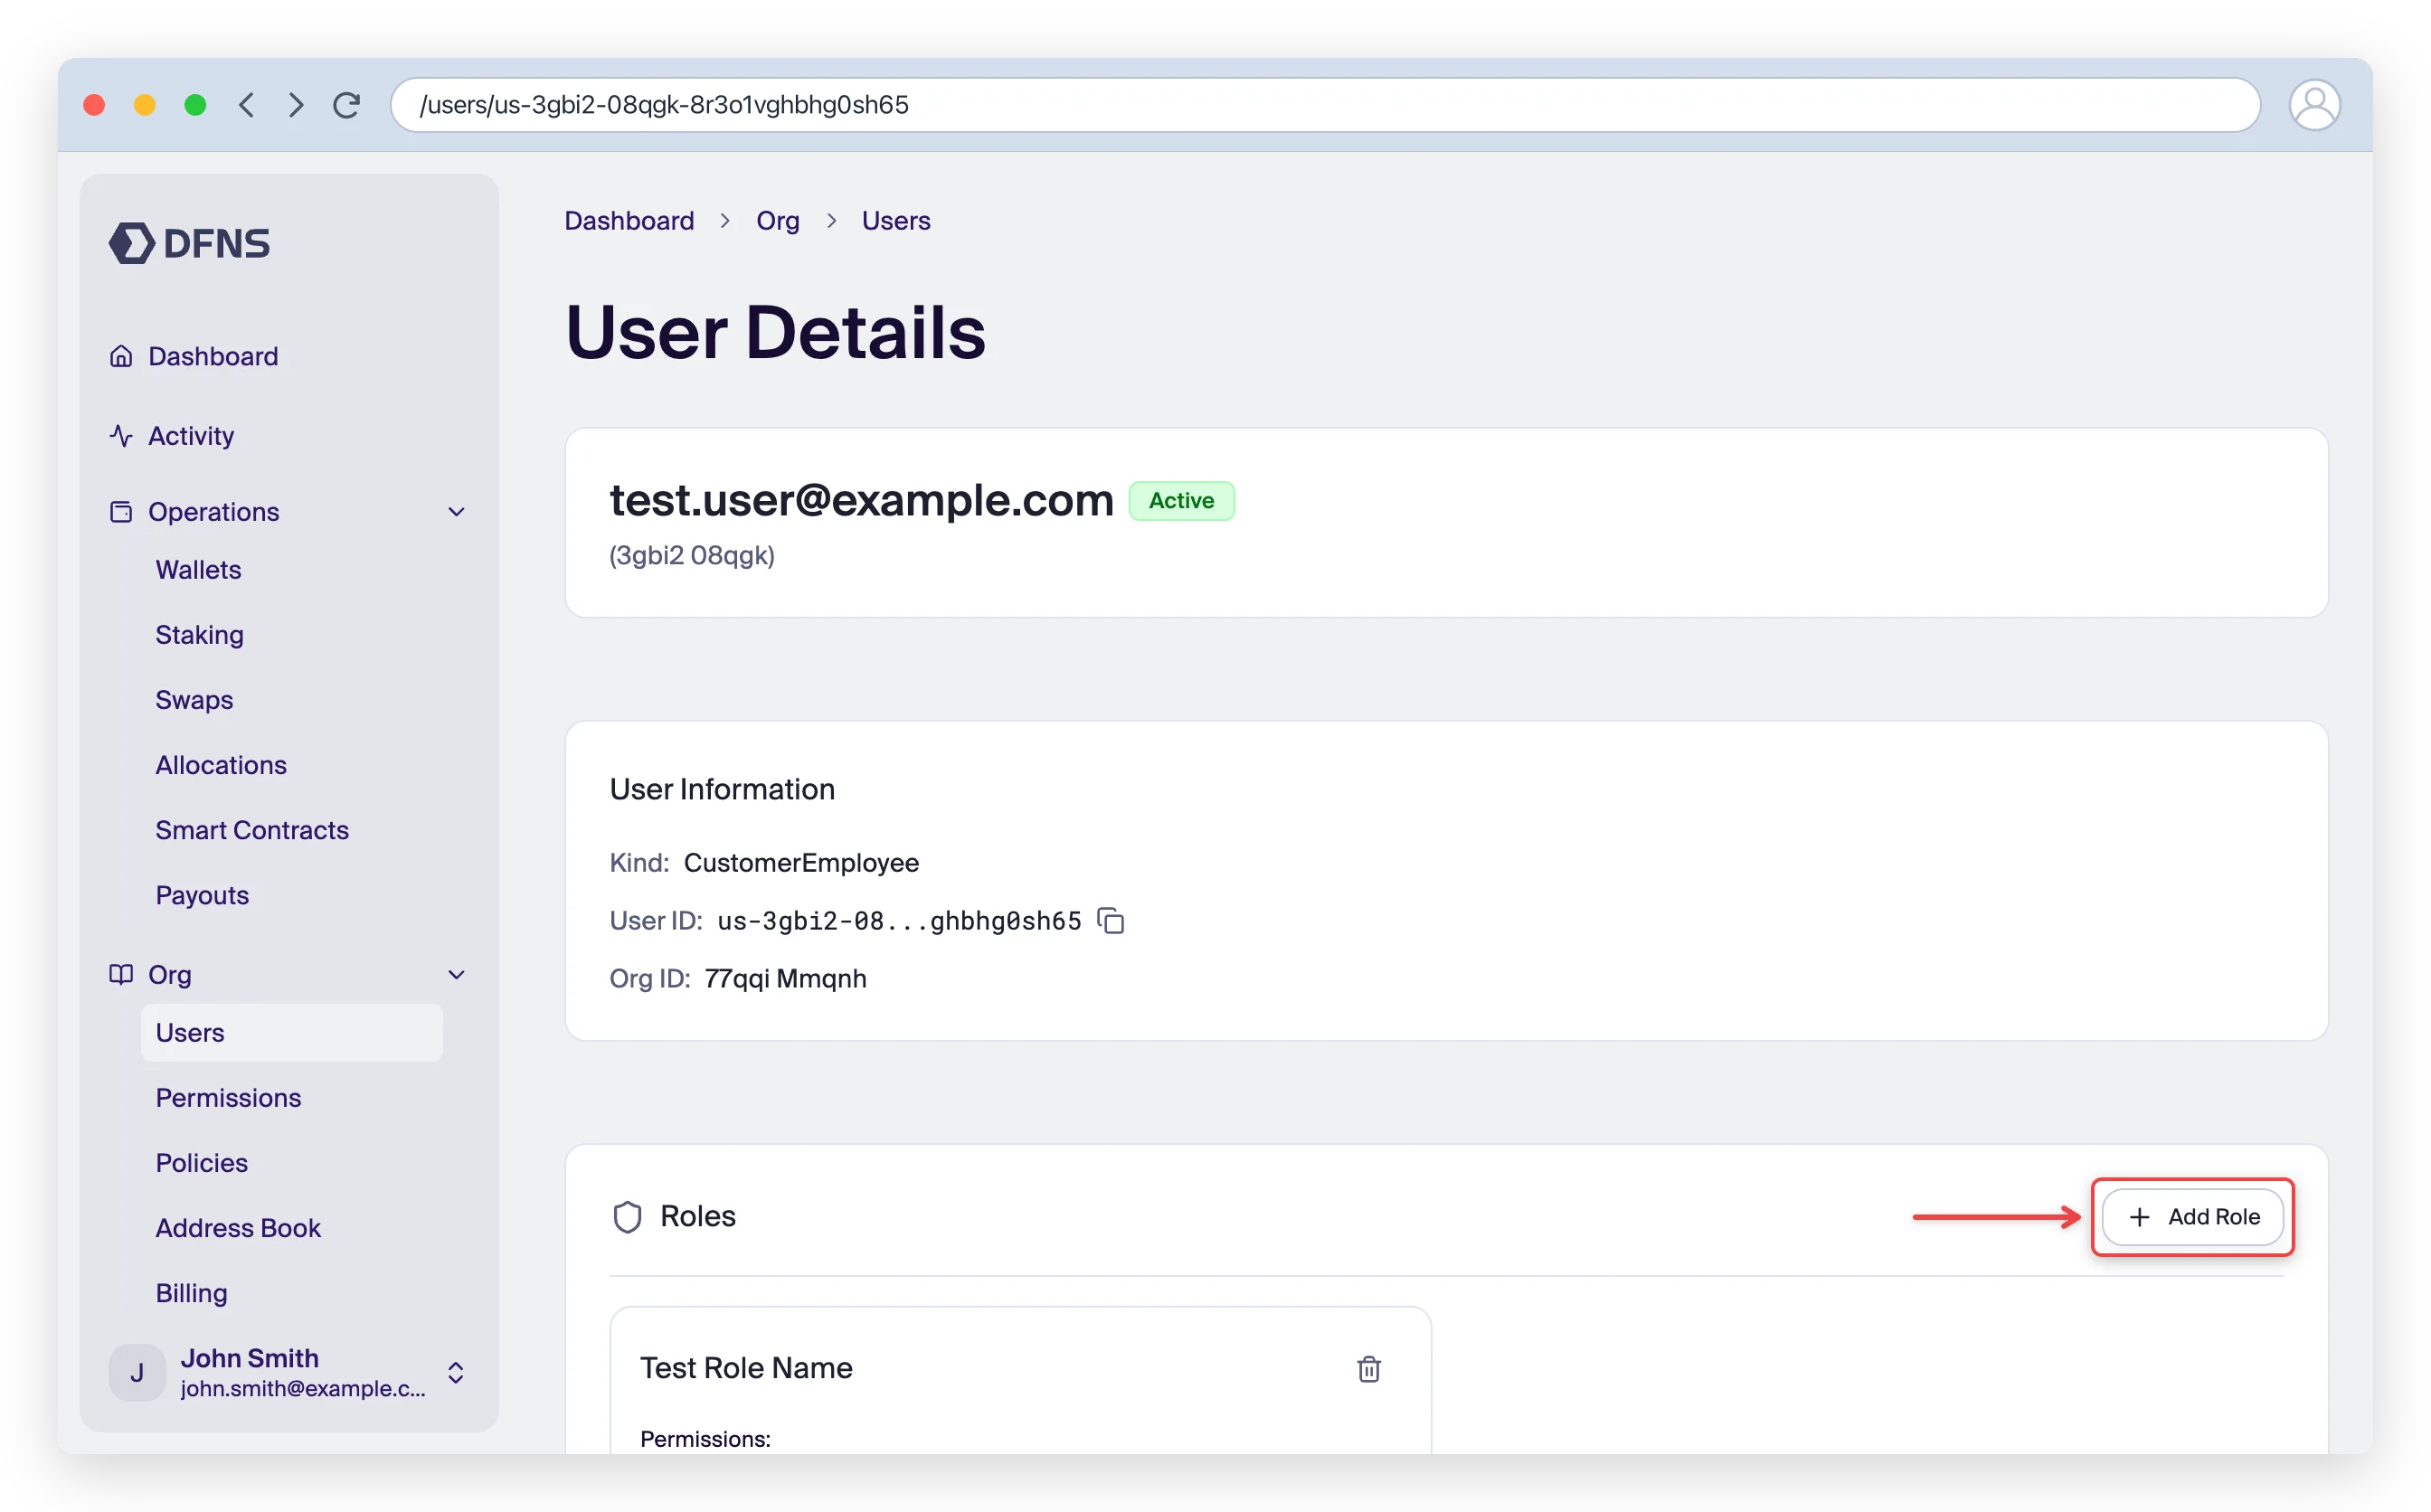Click the Activity pulse icon

(x=121, y=436)
